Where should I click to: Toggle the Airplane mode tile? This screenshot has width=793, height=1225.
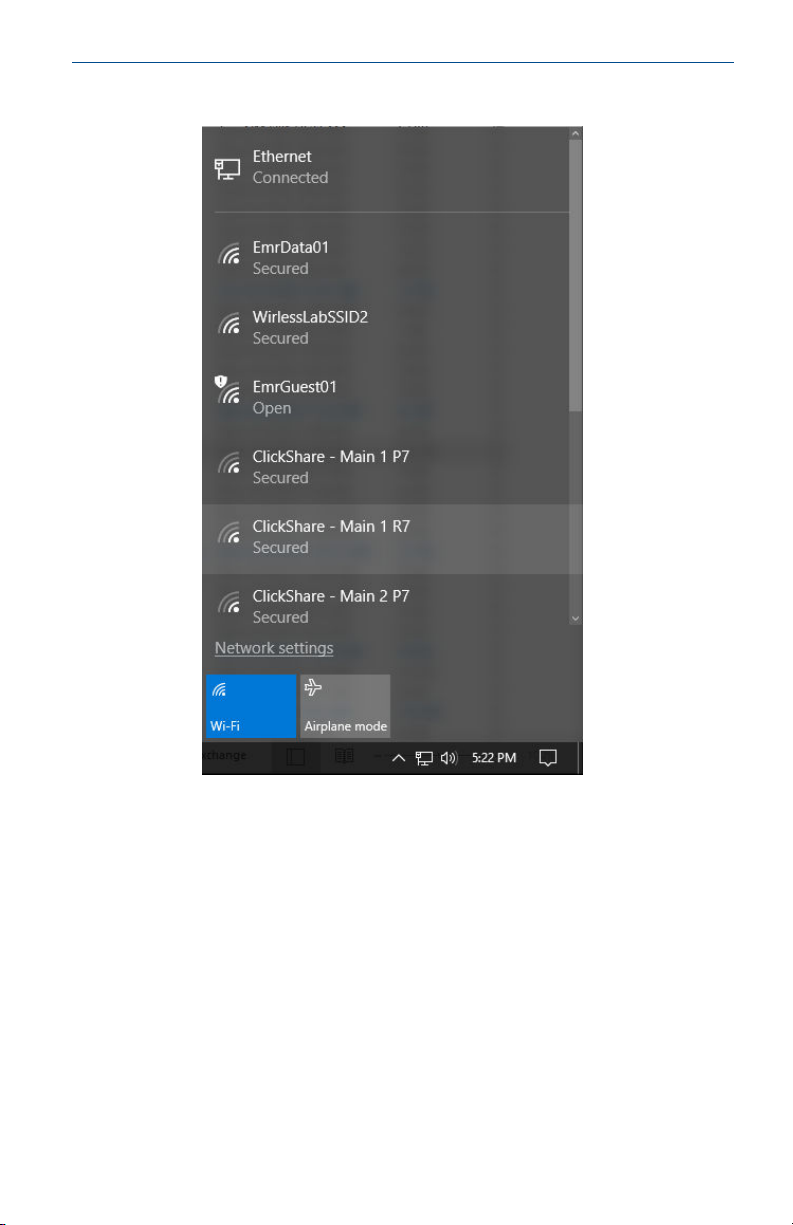tap(345, 706)
